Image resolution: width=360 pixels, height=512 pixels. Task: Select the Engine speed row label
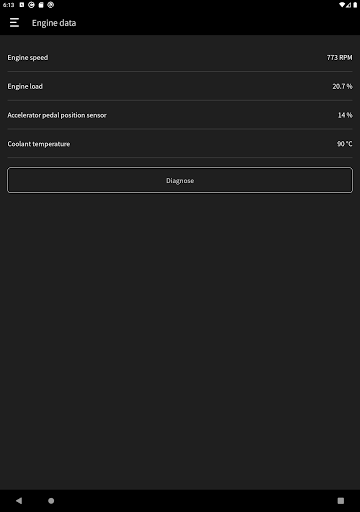[28, 57]
